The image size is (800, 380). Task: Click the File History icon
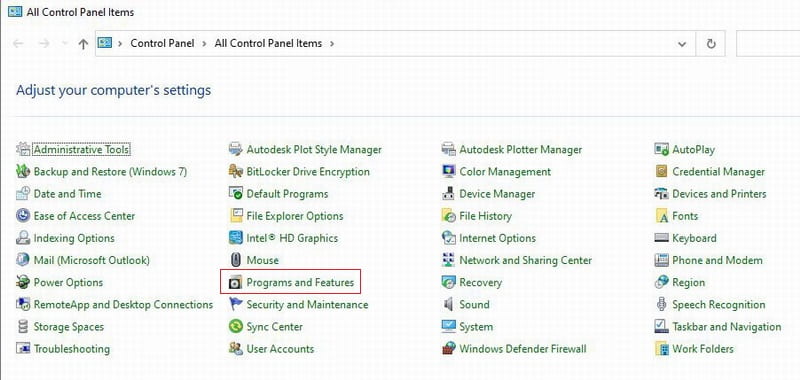pos(448,216)
